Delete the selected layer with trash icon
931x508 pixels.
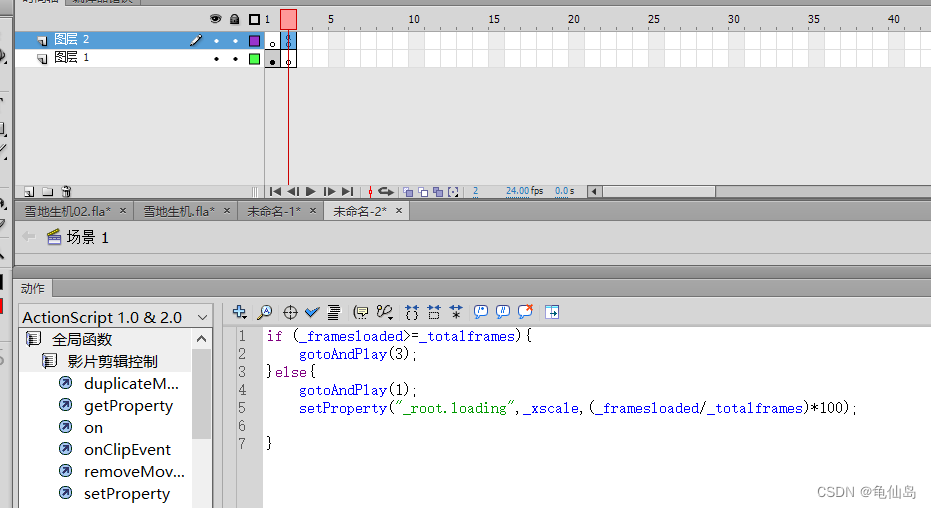click(66, 192)
